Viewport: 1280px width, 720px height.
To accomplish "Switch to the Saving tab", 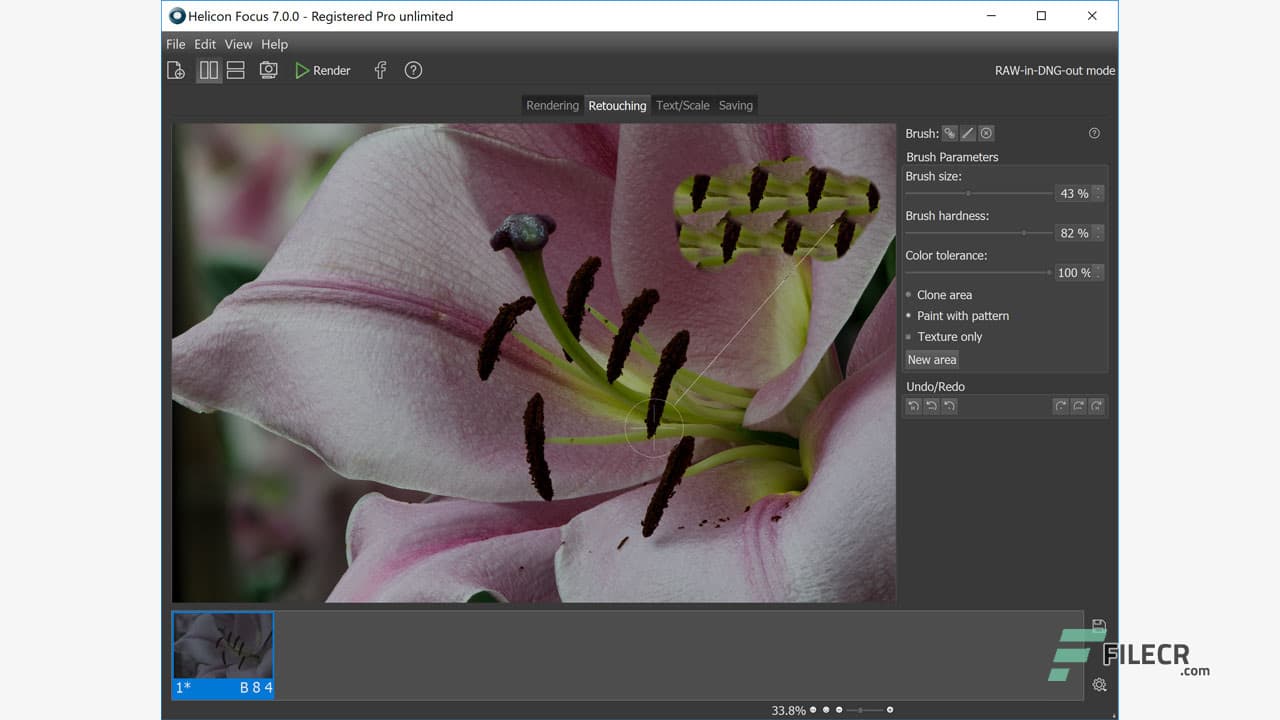I will [x=736, y=105].
